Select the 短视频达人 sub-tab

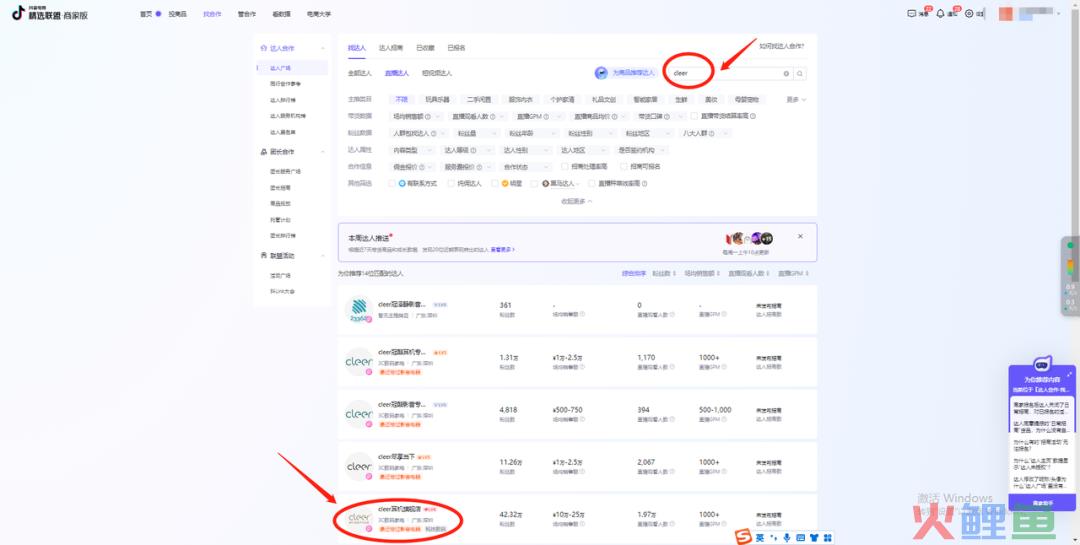tap(437, 73)
